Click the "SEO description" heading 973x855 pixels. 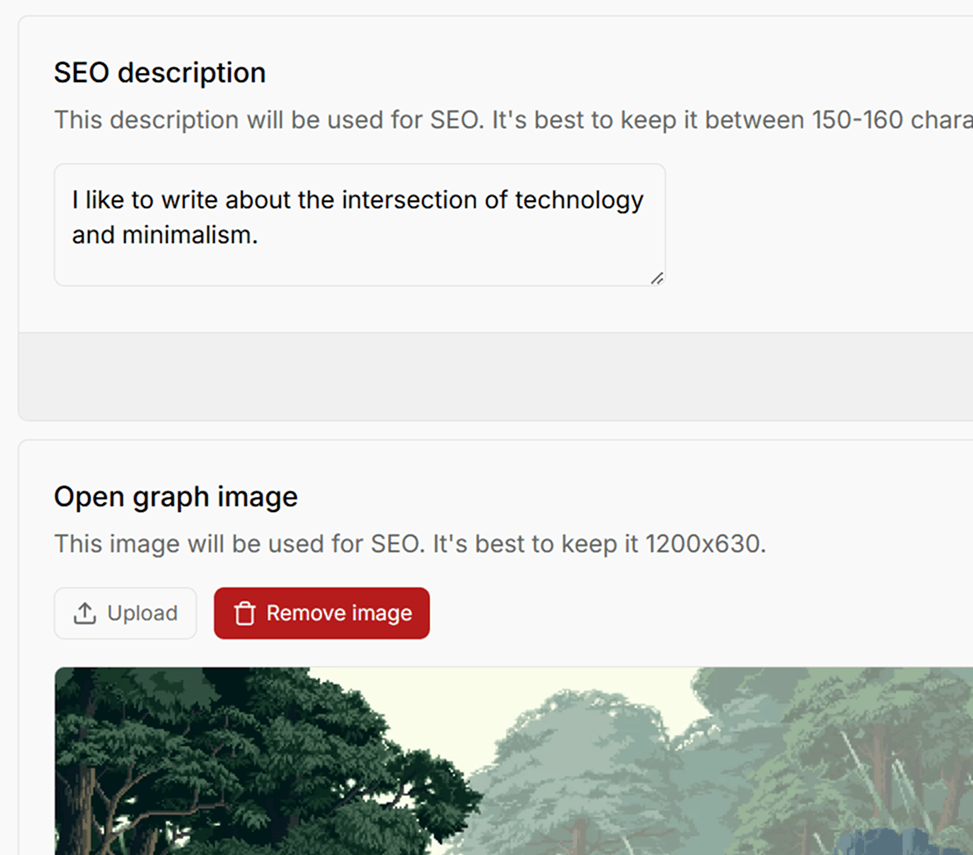click(x=160, y=73)
